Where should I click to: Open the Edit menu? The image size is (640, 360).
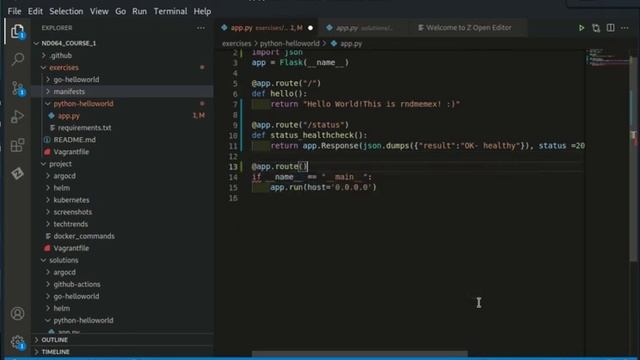click(35, 11)
